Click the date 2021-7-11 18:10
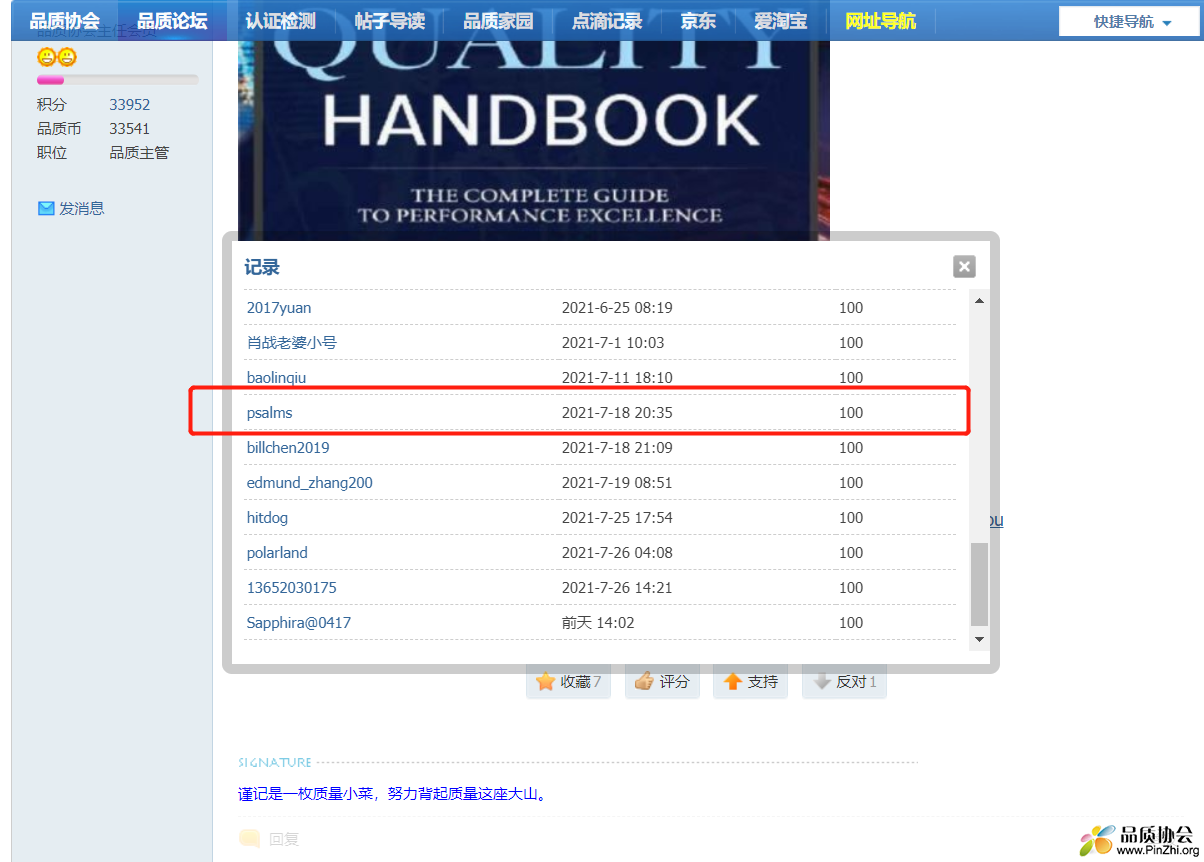 point(617,378)
